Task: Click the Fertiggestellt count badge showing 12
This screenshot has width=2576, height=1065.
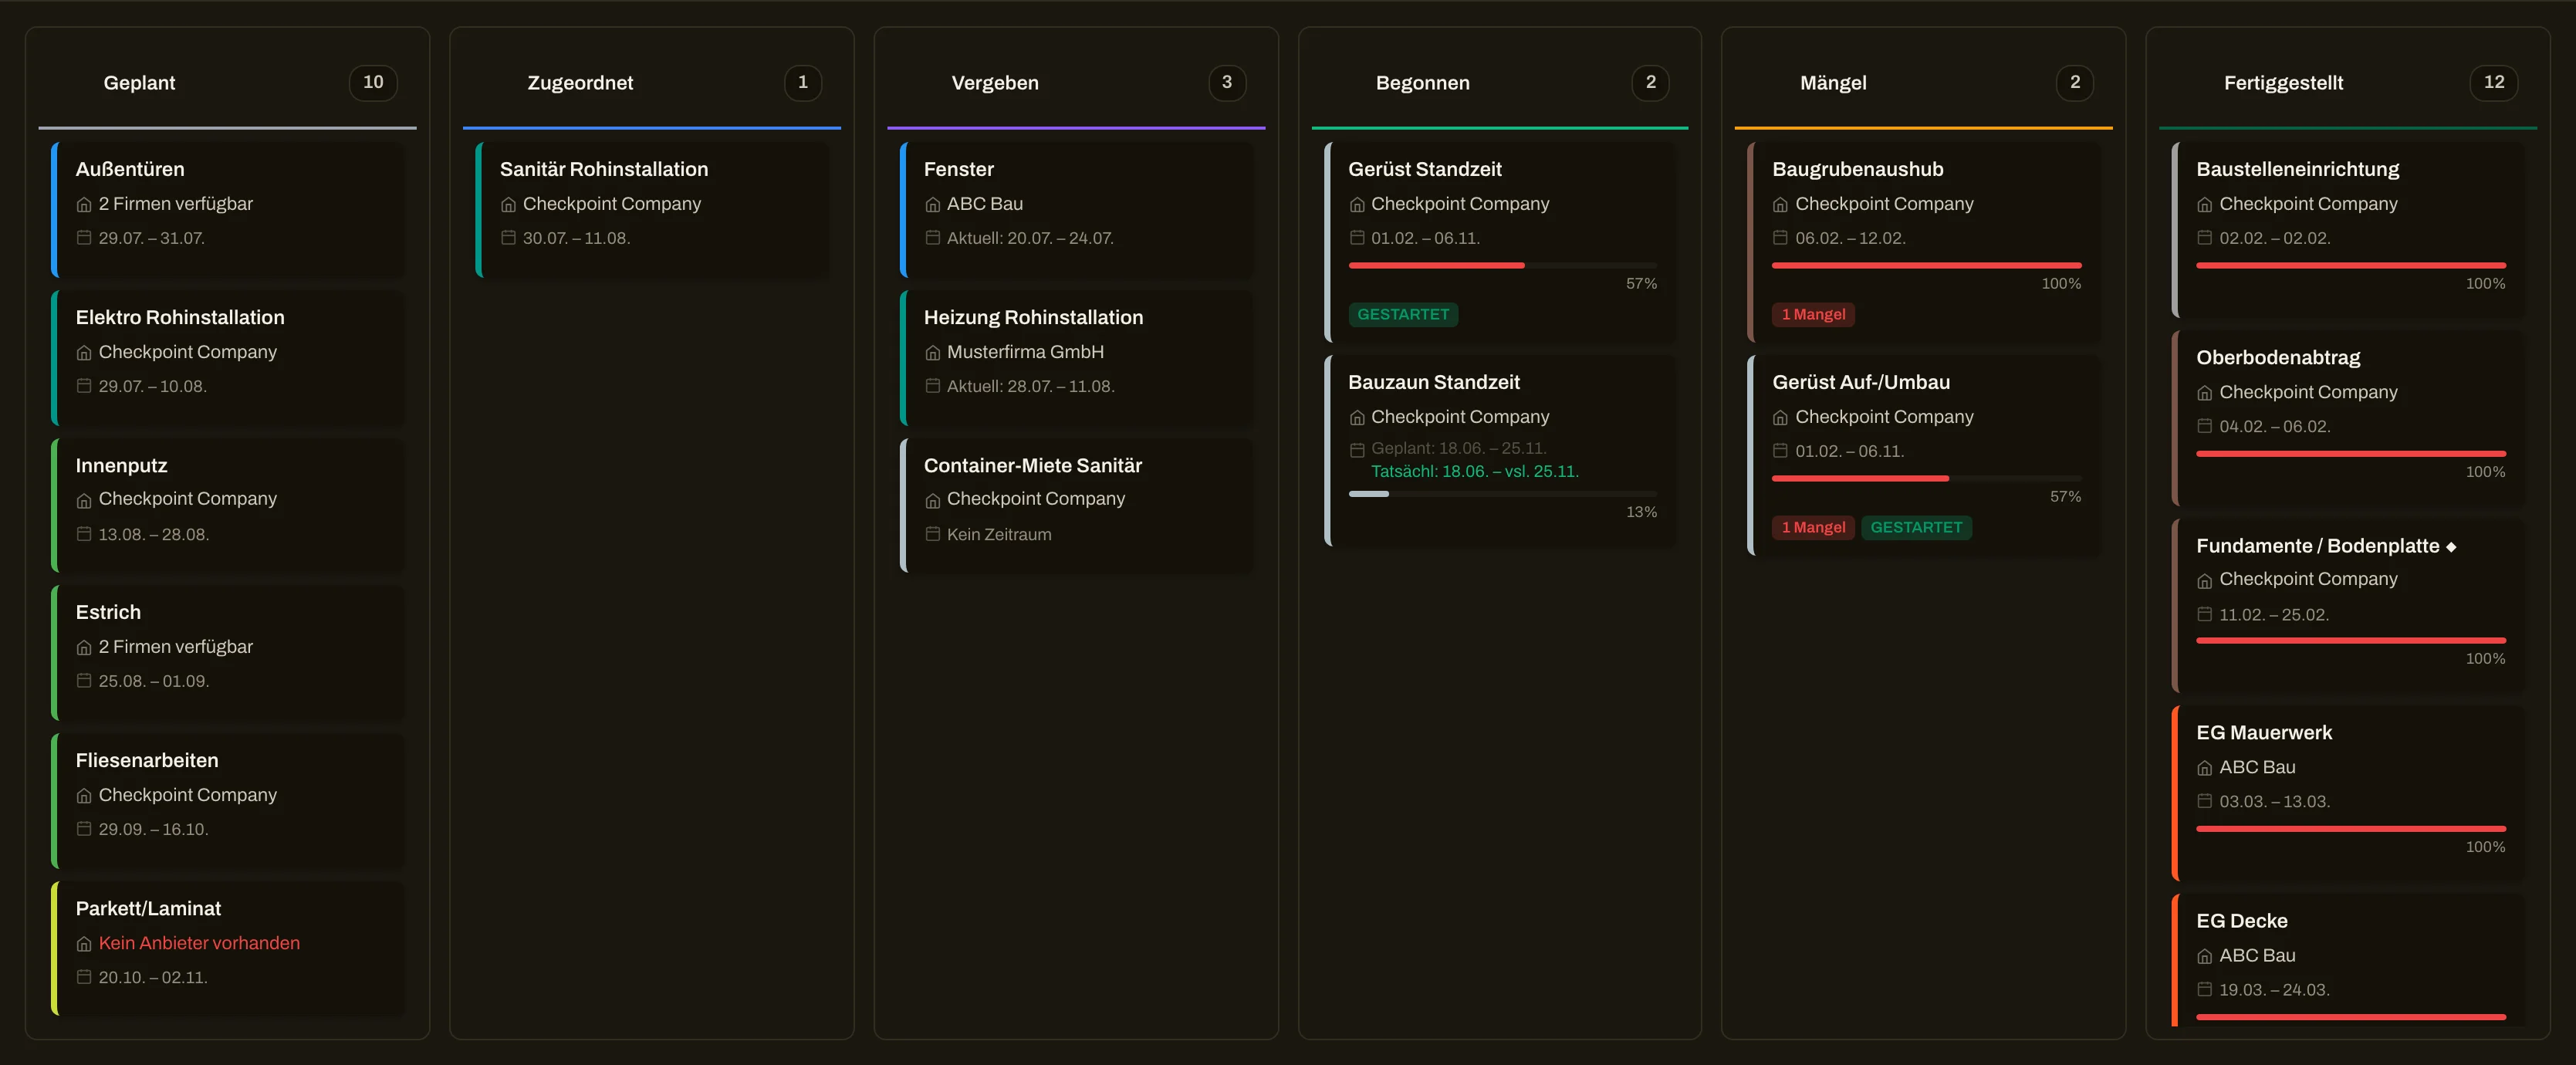Action: (2494, 82)
